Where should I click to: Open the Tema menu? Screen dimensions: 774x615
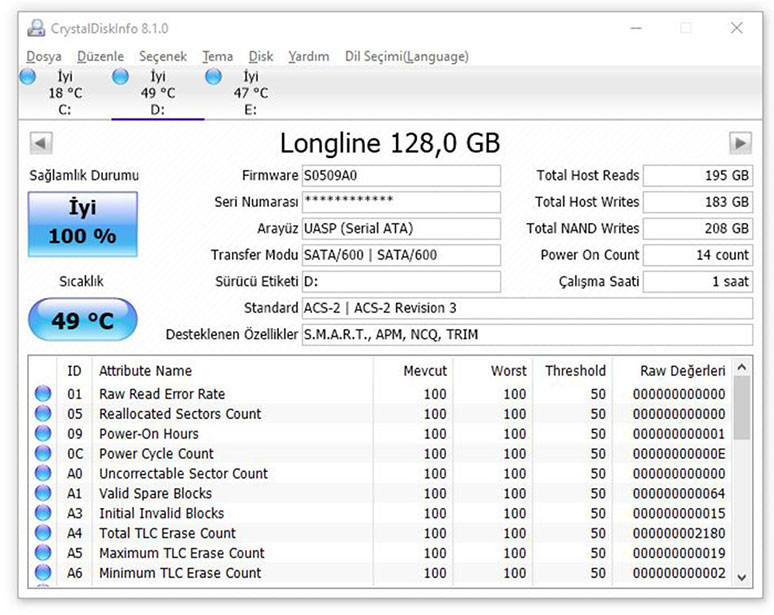(217, 57)
